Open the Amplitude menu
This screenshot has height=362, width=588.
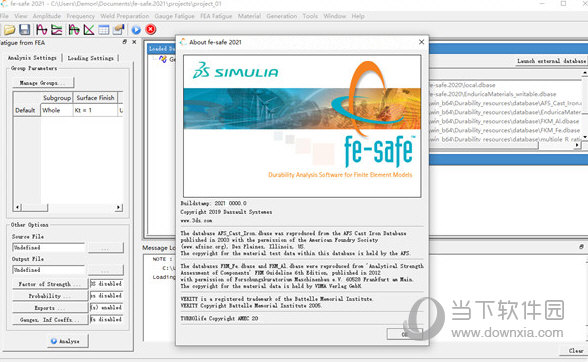click(47, 16)
